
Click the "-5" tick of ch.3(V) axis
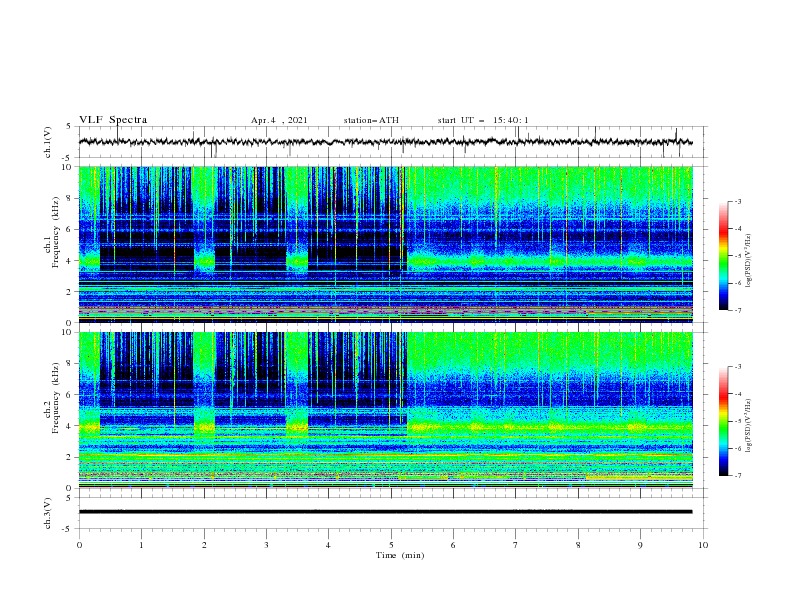click(68, 529)
